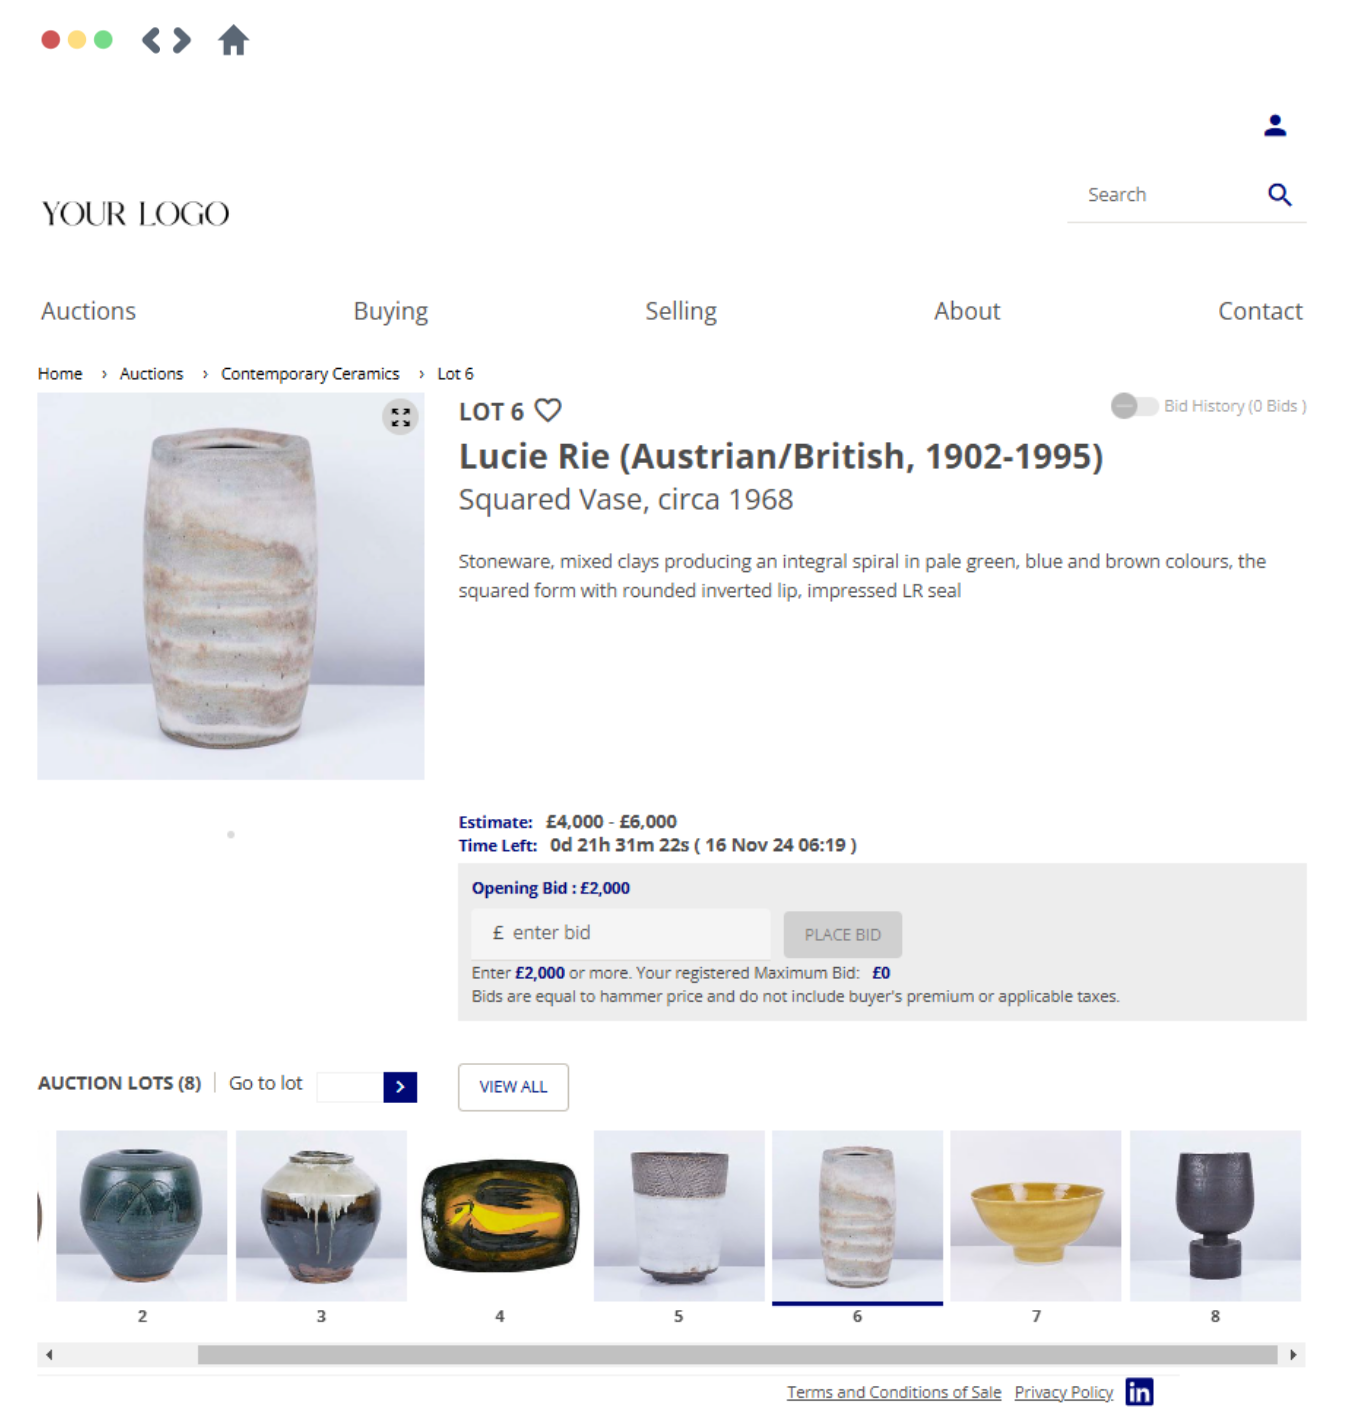The height and width of the screenshot is (1426, 1367).
Task: Click the VIEW ALL lots button
Action: (x=513, y=1087)
